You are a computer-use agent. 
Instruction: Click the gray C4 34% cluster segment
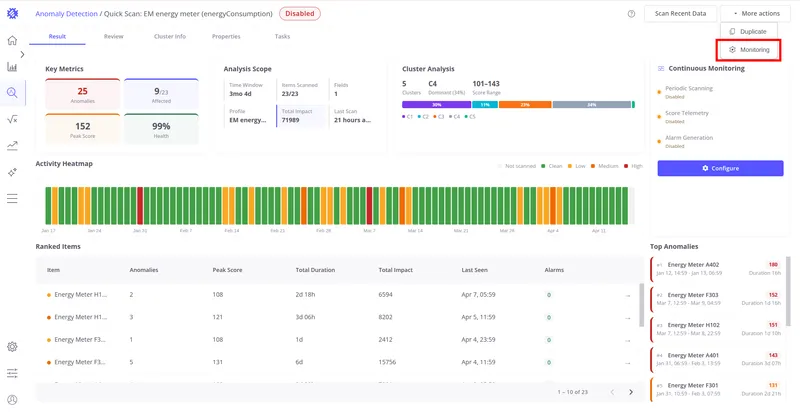click(x=592, y=105)
